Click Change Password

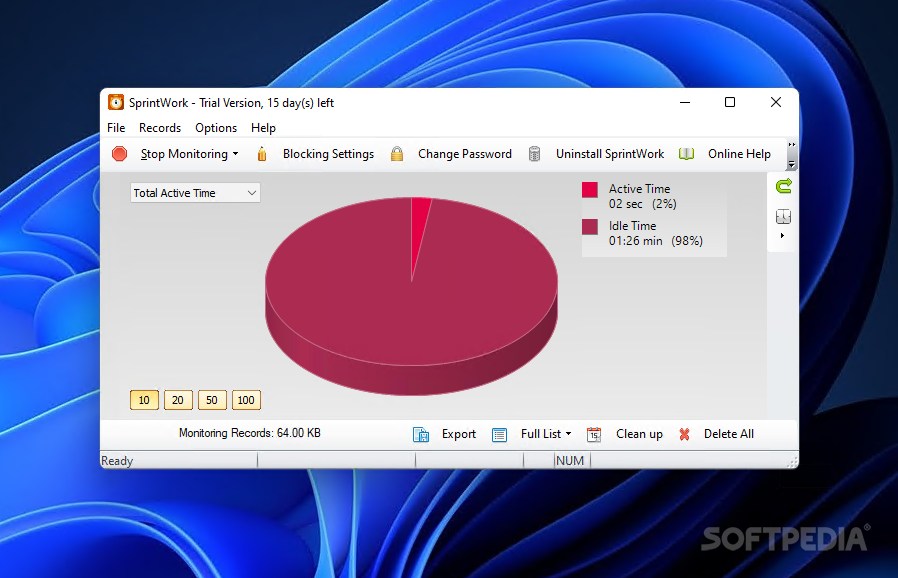pyautogui.click(x=464, y=154)
